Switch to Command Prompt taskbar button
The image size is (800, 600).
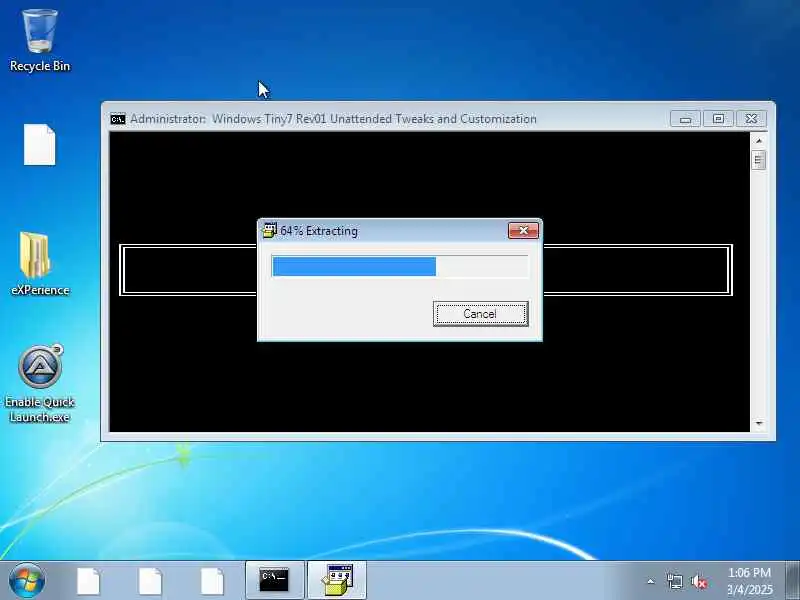(x=274, y=580)
